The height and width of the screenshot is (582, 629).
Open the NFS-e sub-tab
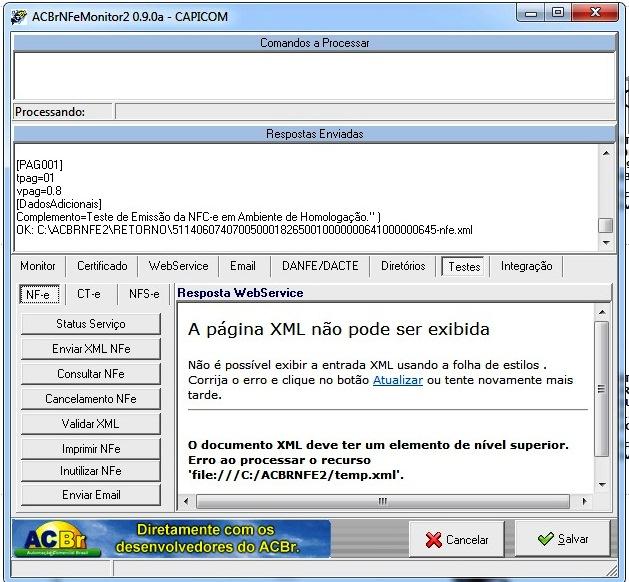[x=144, y=294]
